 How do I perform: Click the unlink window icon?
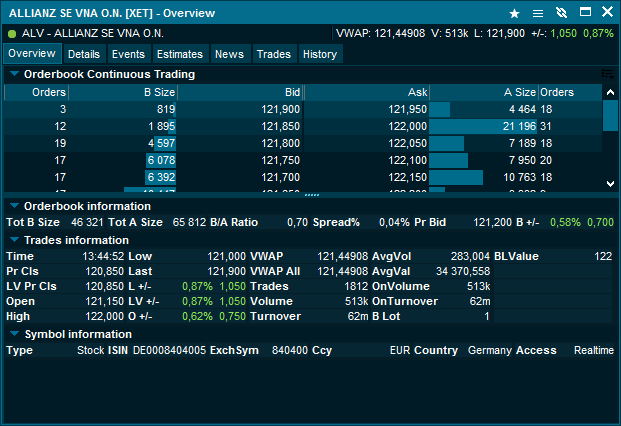tap(561, 13)
